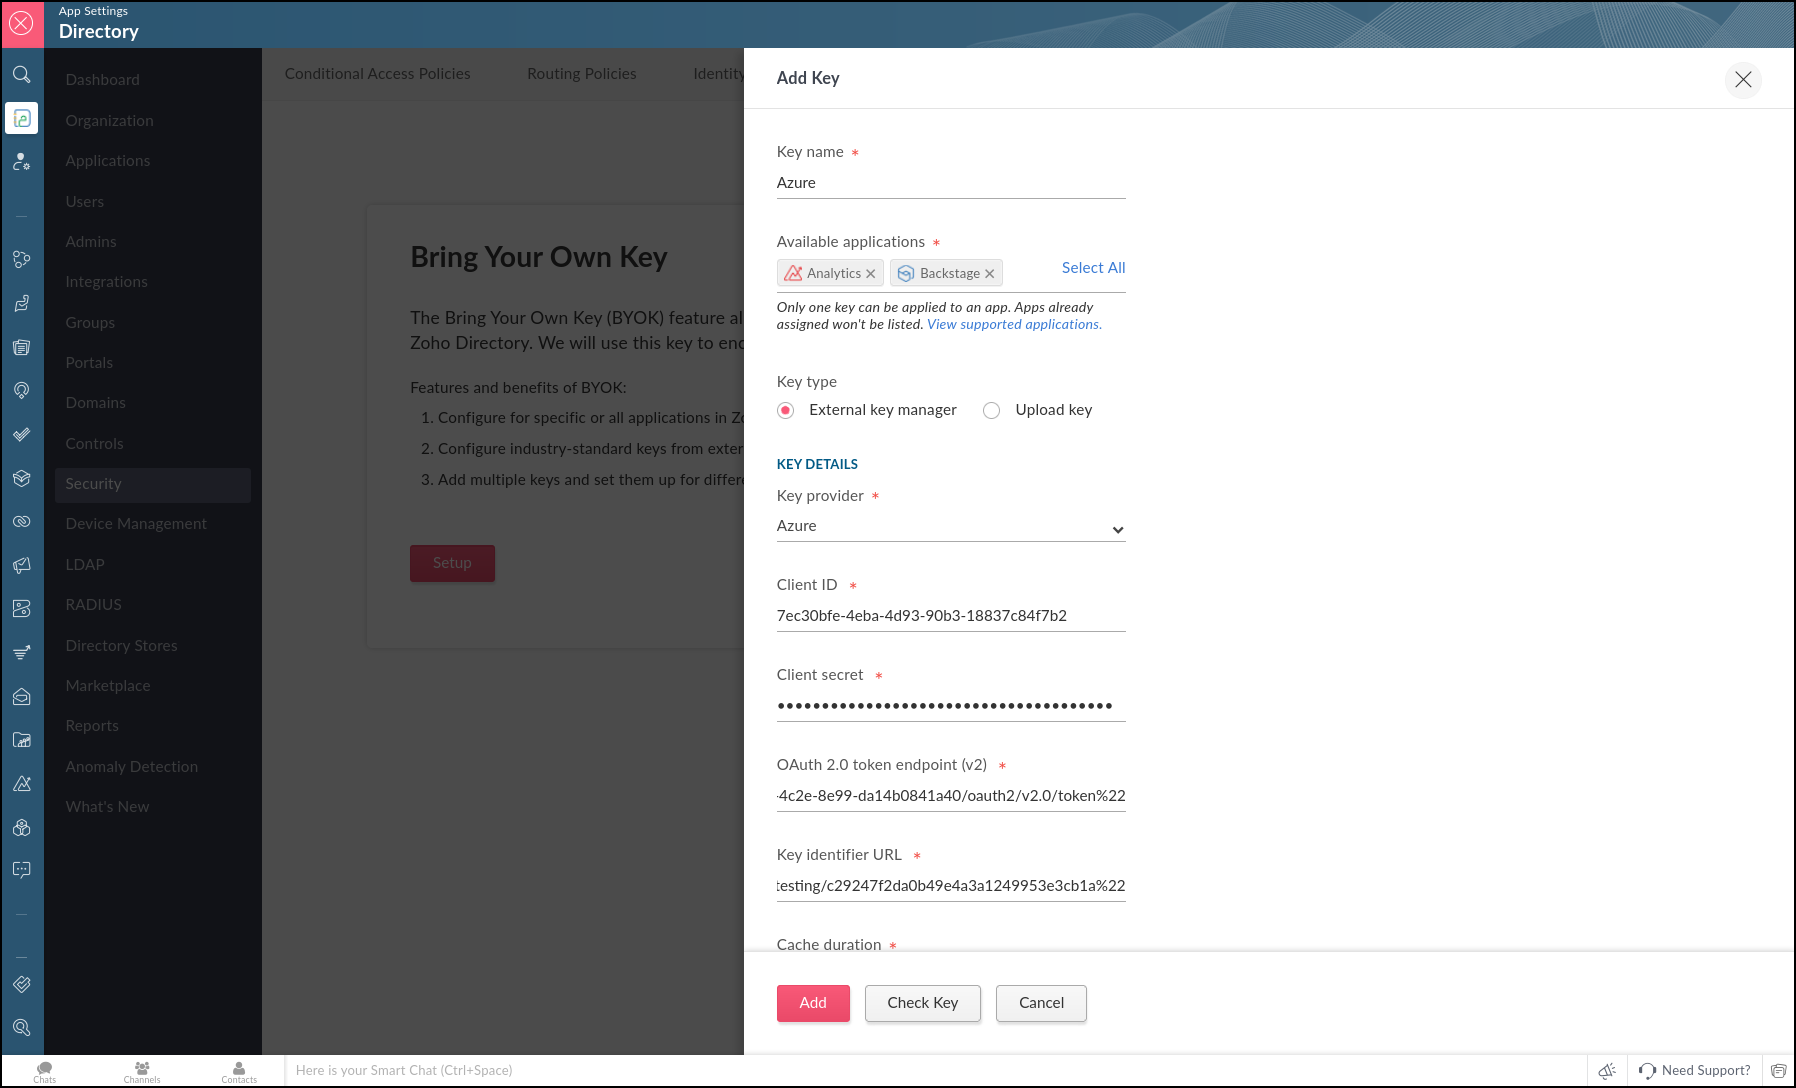Select the External key manager option
This screenshot has height=1088, width=1796.
click(786, 410)
